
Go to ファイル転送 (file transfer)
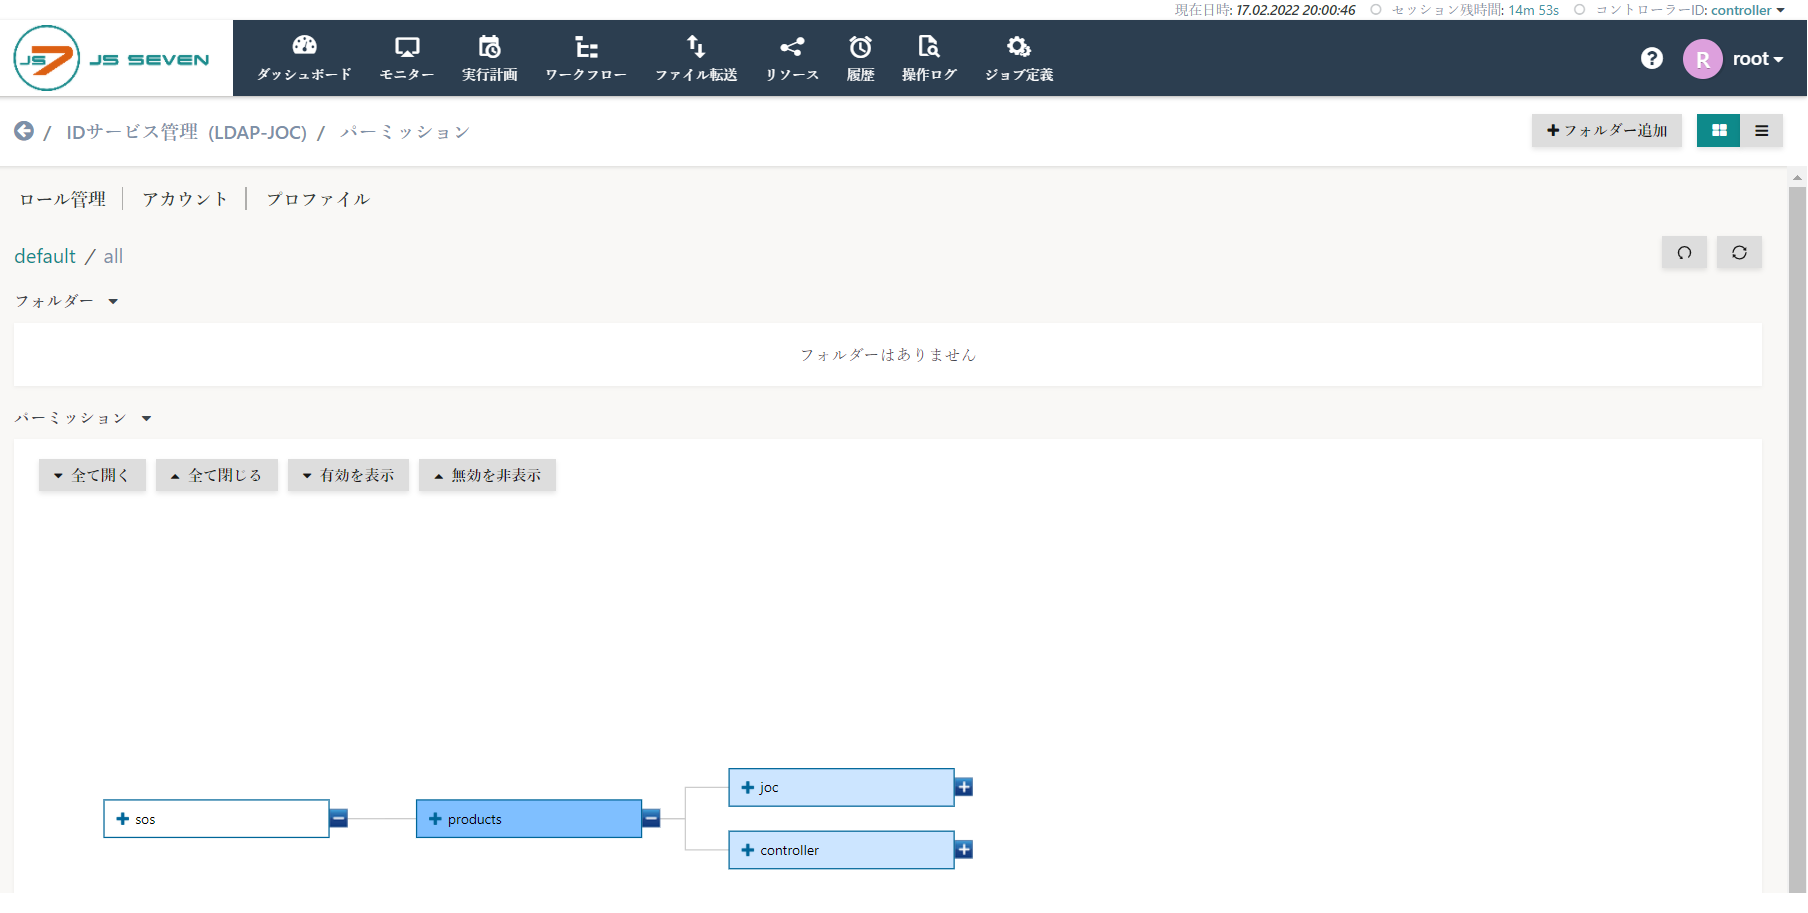tap(695, 57)
